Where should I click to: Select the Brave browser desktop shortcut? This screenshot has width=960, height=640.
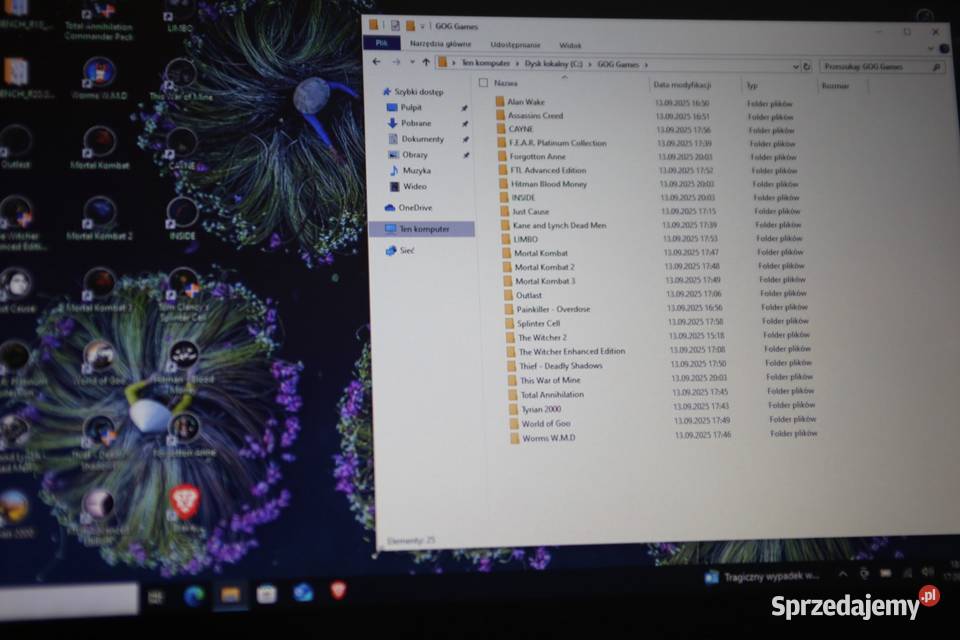[x=184, y=508]
